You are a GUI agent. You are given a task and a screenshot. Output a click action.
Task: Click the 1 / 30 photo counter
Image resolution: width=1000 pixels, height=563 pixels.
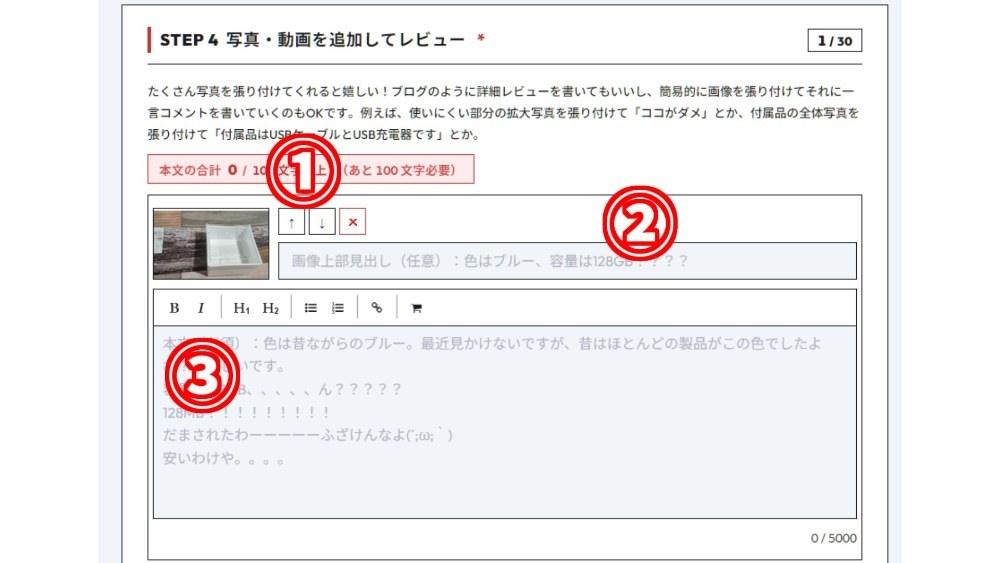coord(835,41)
